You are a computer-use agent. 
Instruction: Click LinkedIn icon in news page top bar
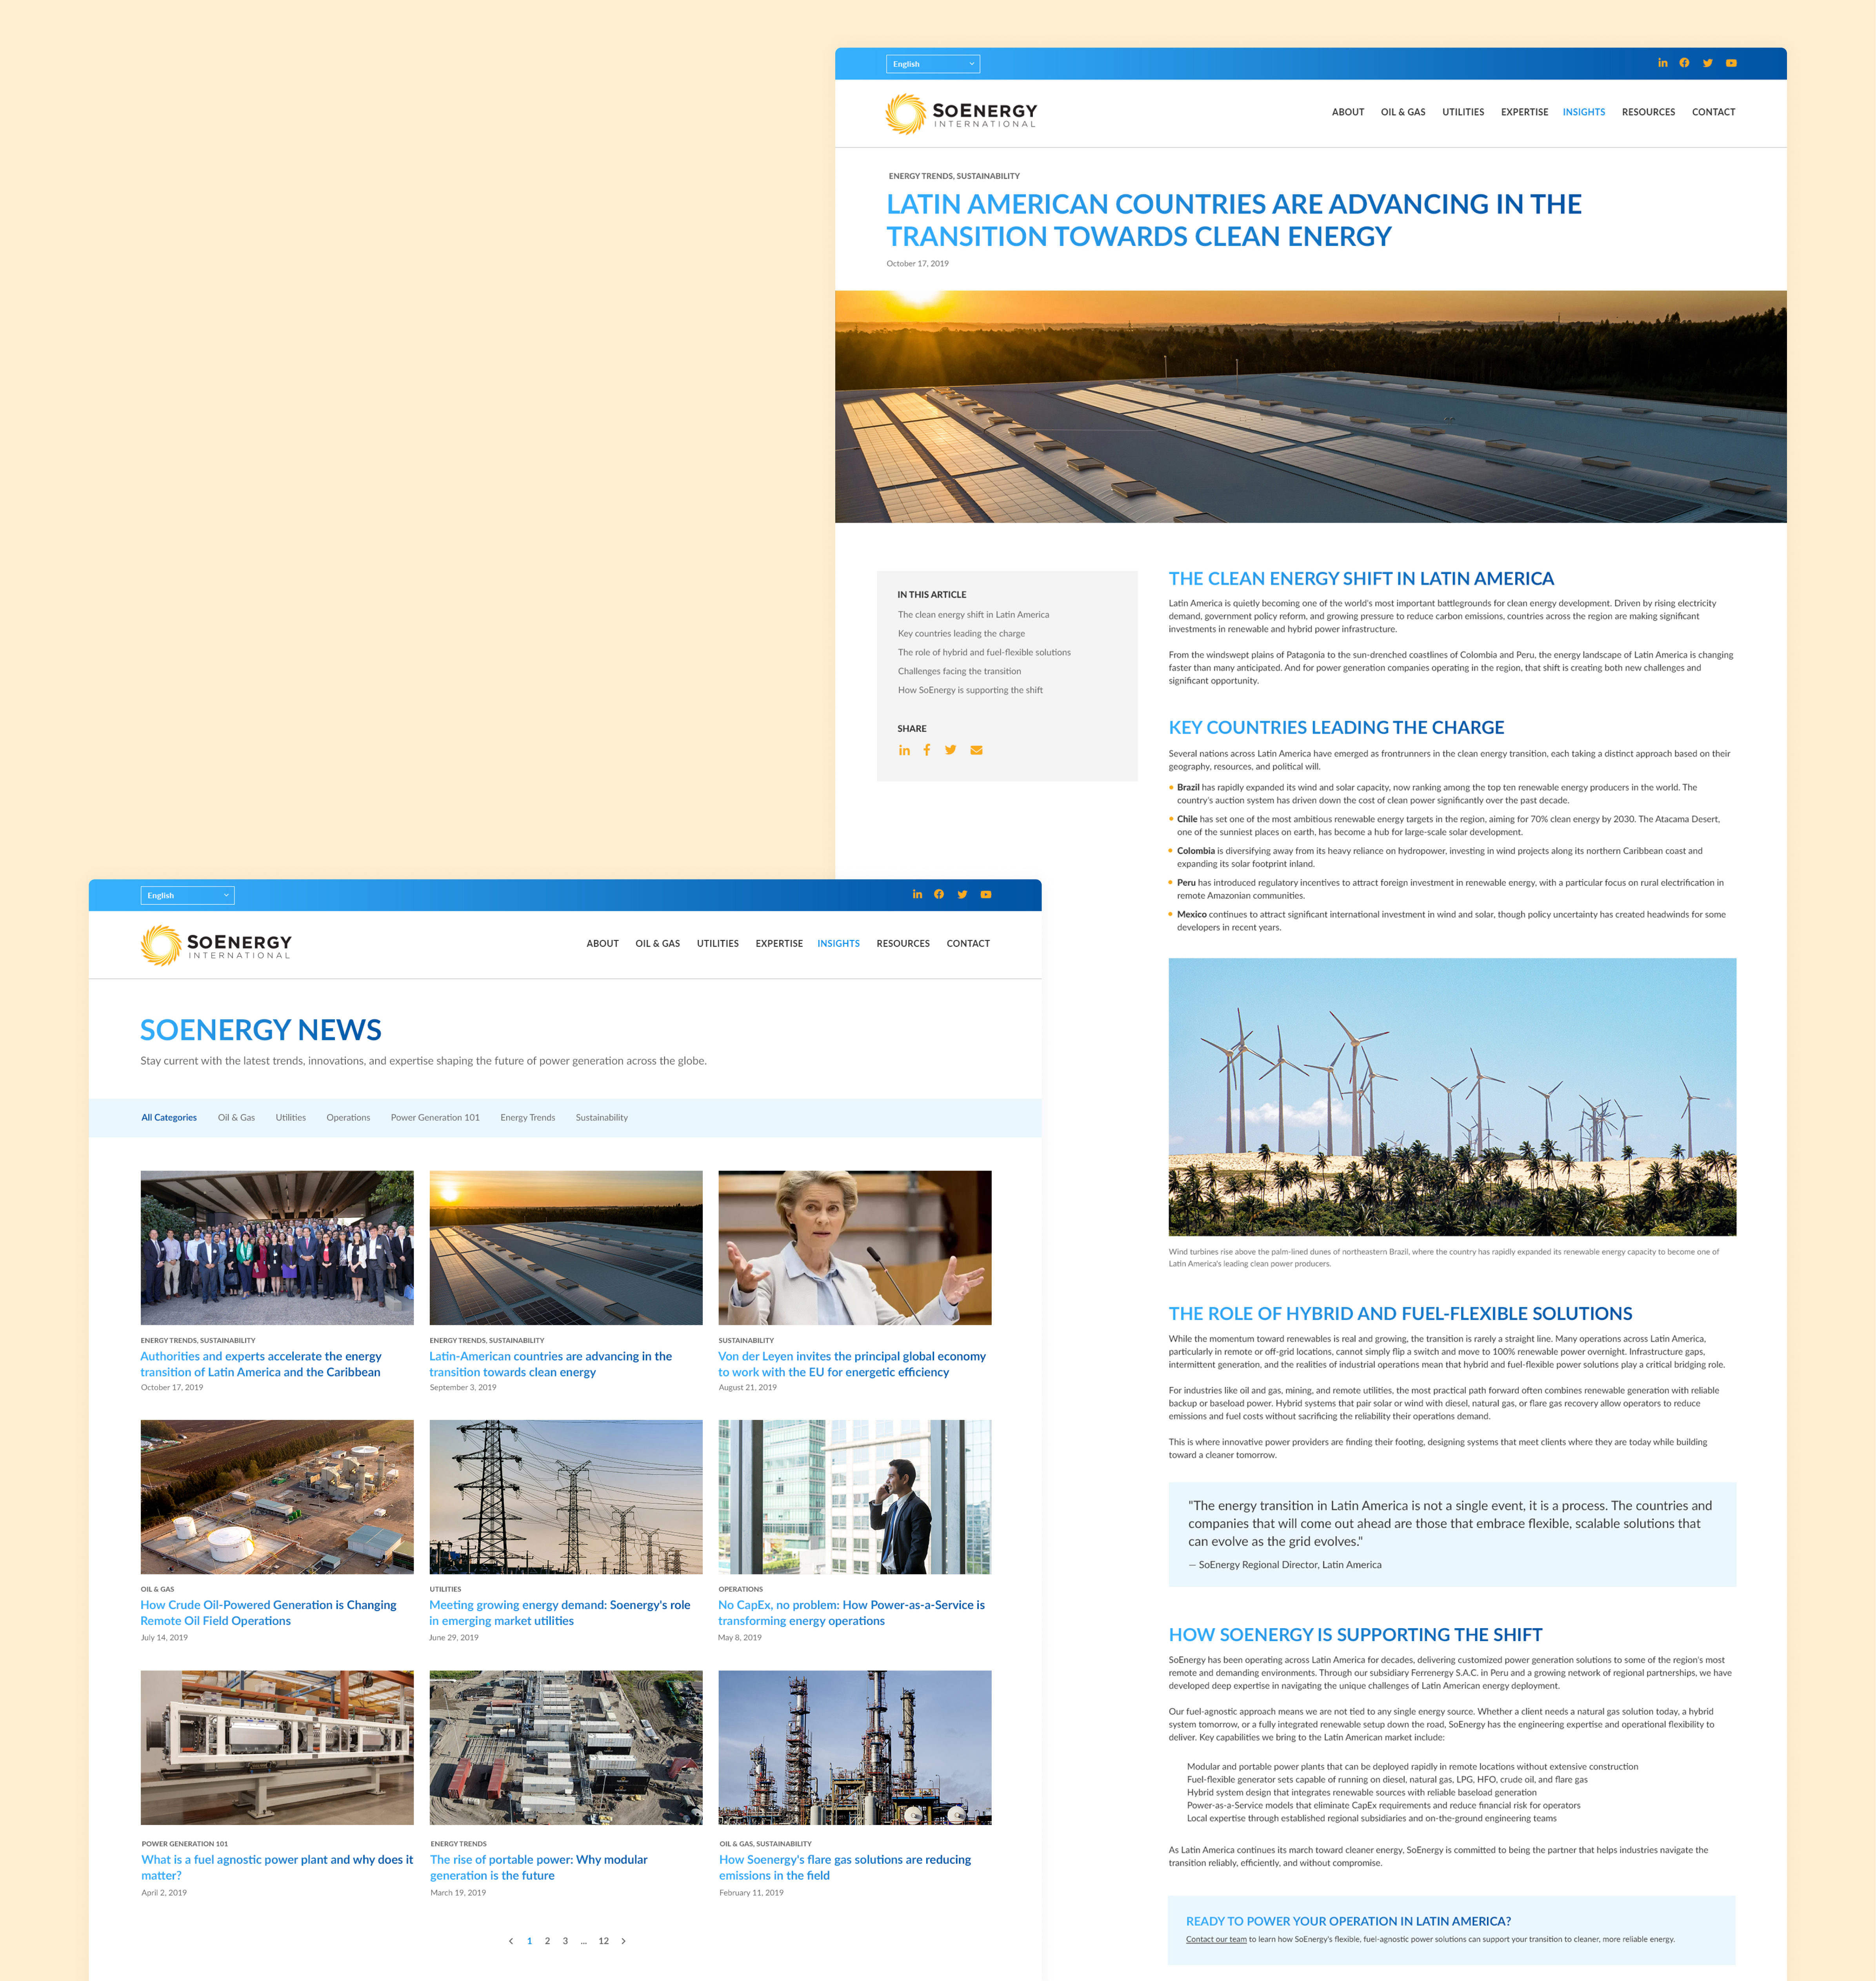click(917, 894)
